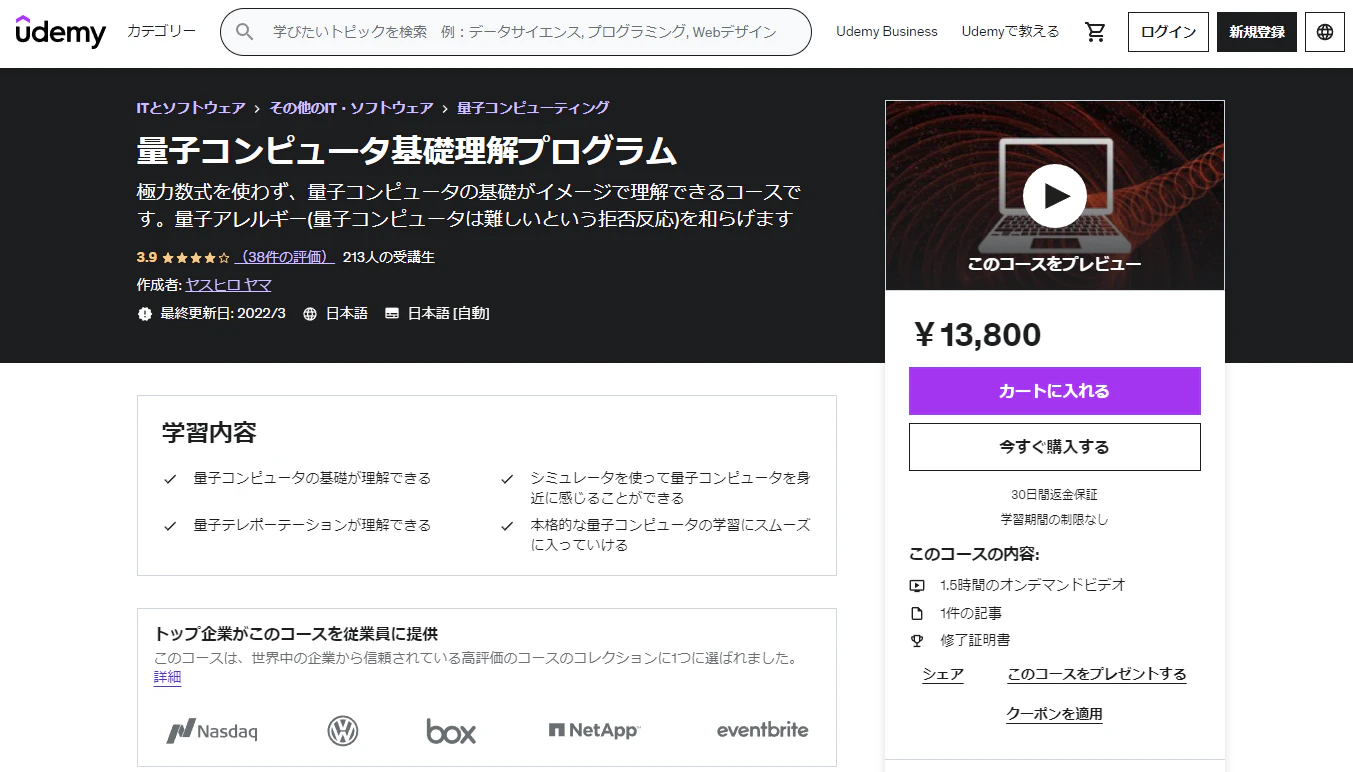
Task: Click the 30日間返金保証 text
Action: [x=1054, y=495]
